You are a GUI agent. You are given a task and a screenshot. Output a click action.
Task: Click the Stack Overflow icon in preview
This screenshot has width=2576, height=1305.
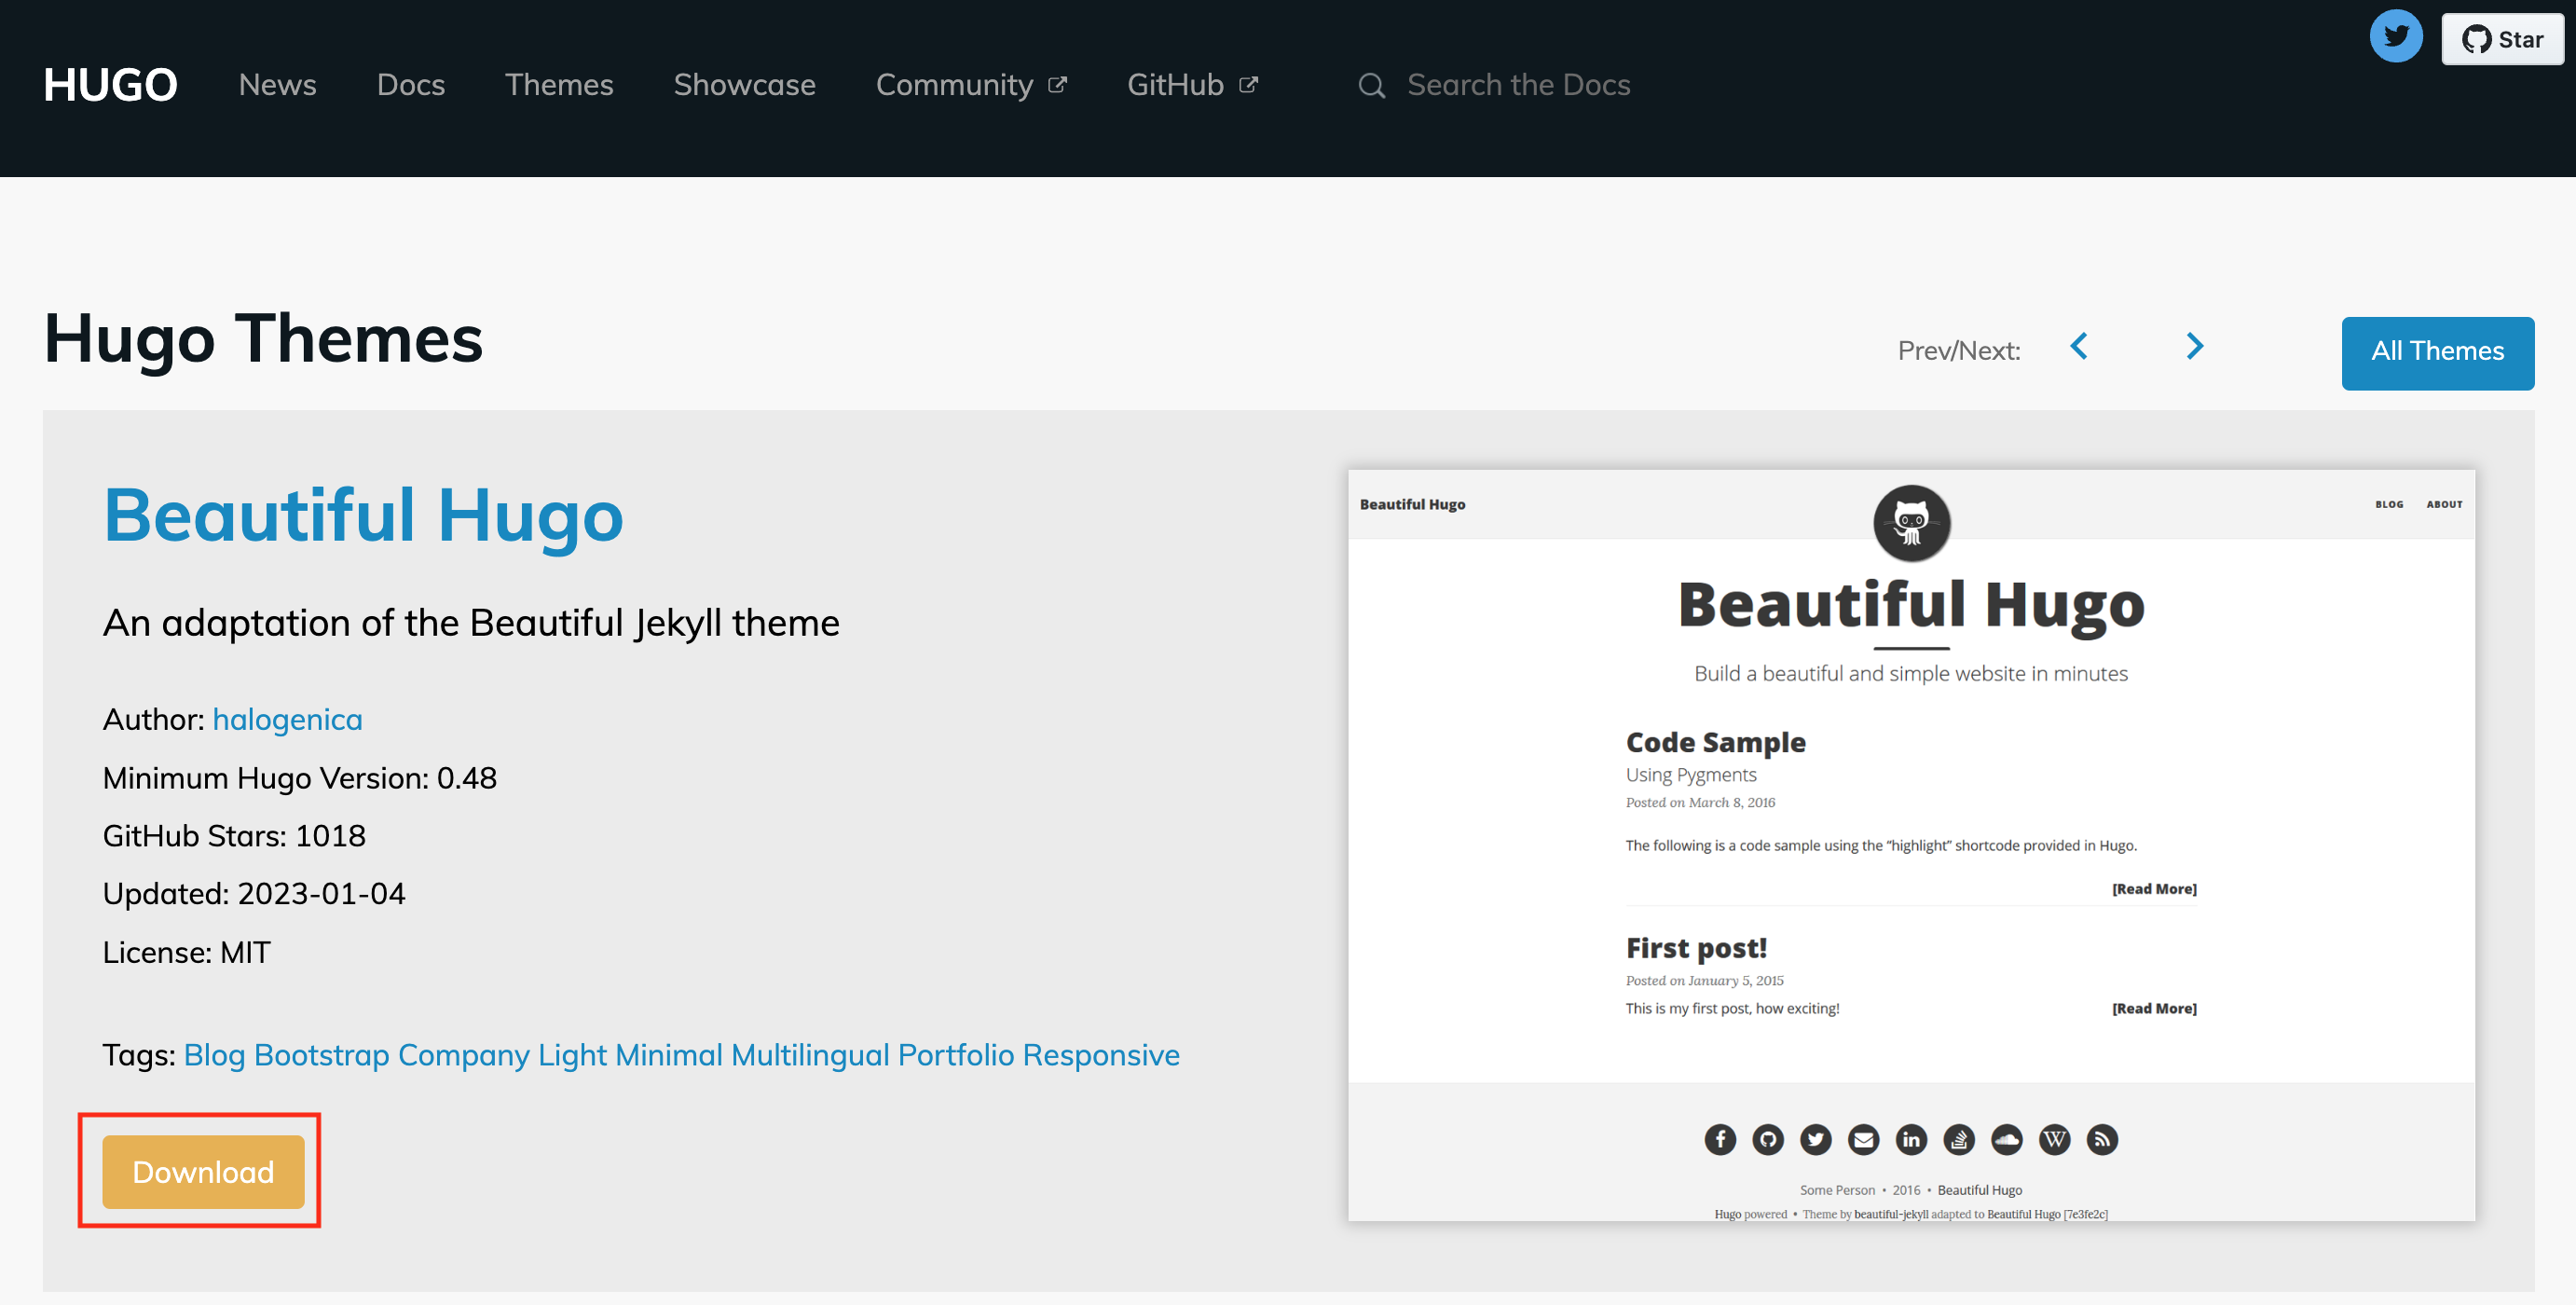(1959, 1139)
